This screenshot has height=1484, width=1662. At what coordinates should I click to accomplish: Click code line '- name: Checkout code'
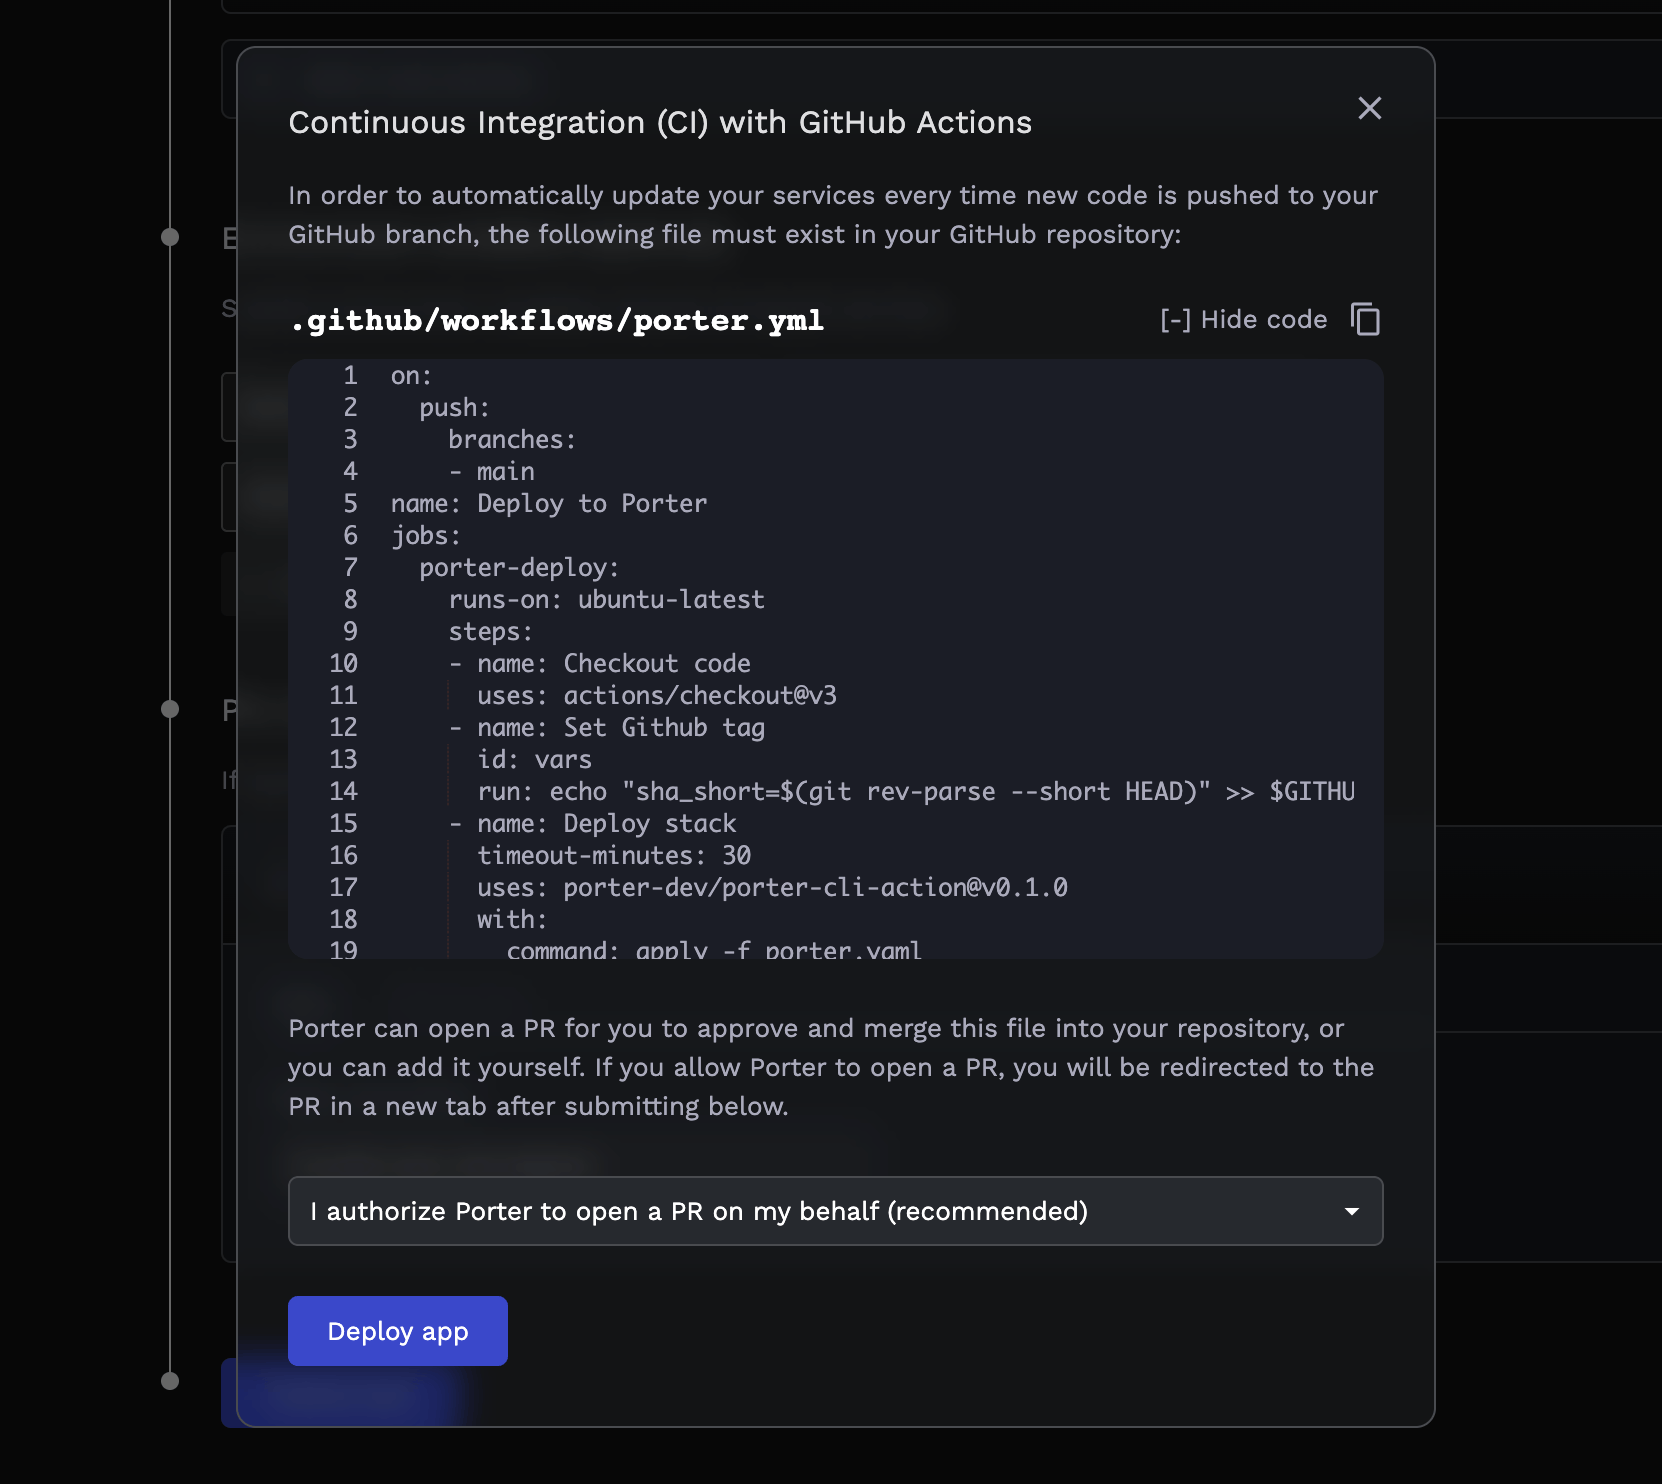pyautogui.click(x=599, y=664)
